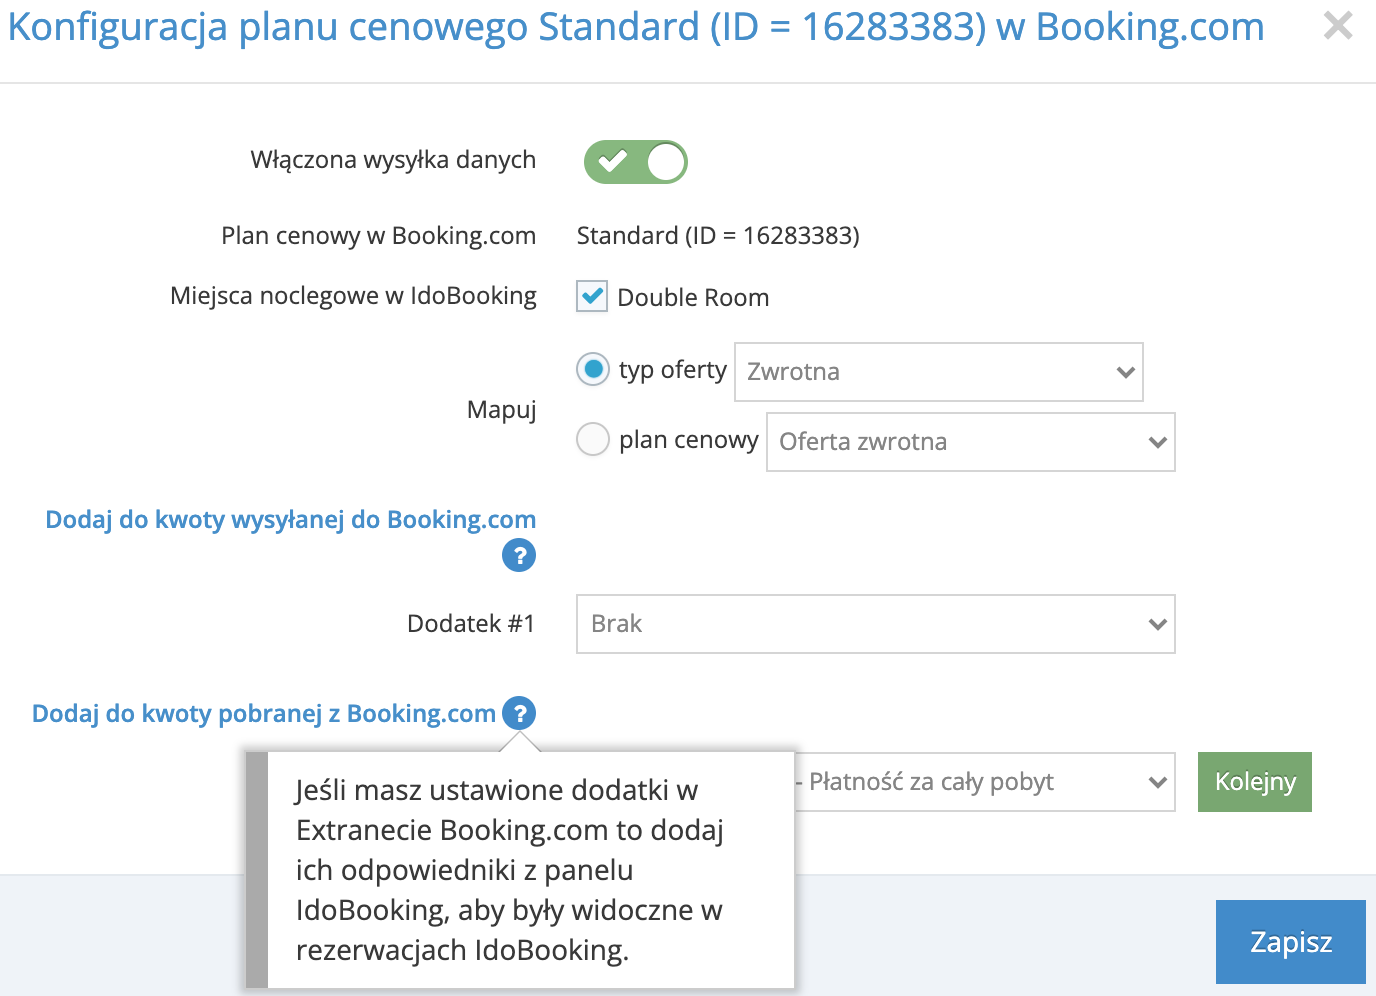
Task: Uncheck the Double Room checkbox
Action: click(592, 297)
